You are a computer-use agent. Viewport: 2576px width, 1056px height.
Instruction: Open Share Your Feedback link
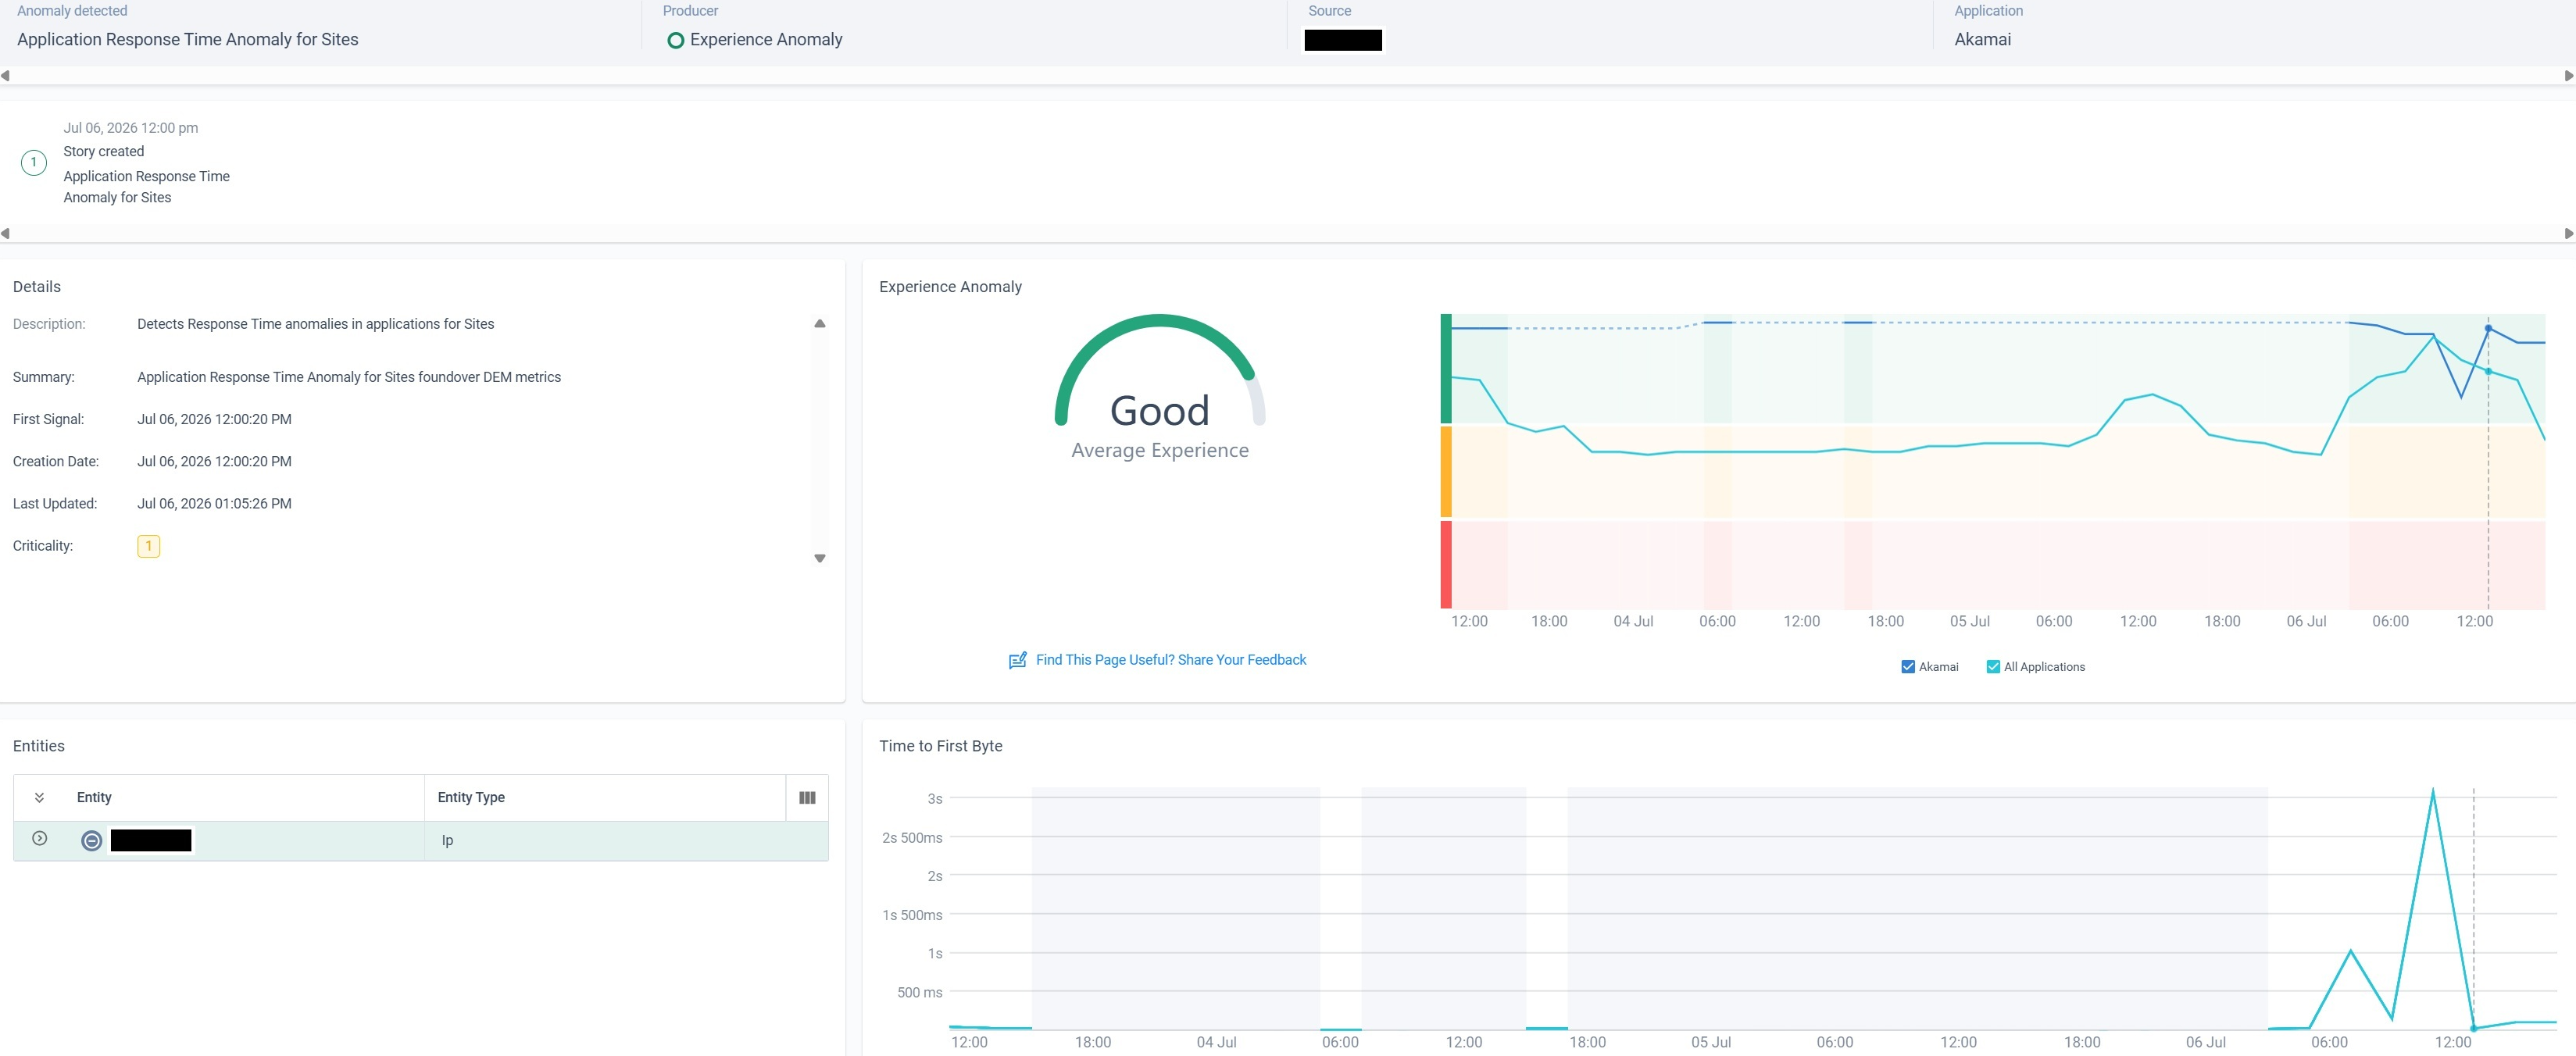click(1171, 660)
